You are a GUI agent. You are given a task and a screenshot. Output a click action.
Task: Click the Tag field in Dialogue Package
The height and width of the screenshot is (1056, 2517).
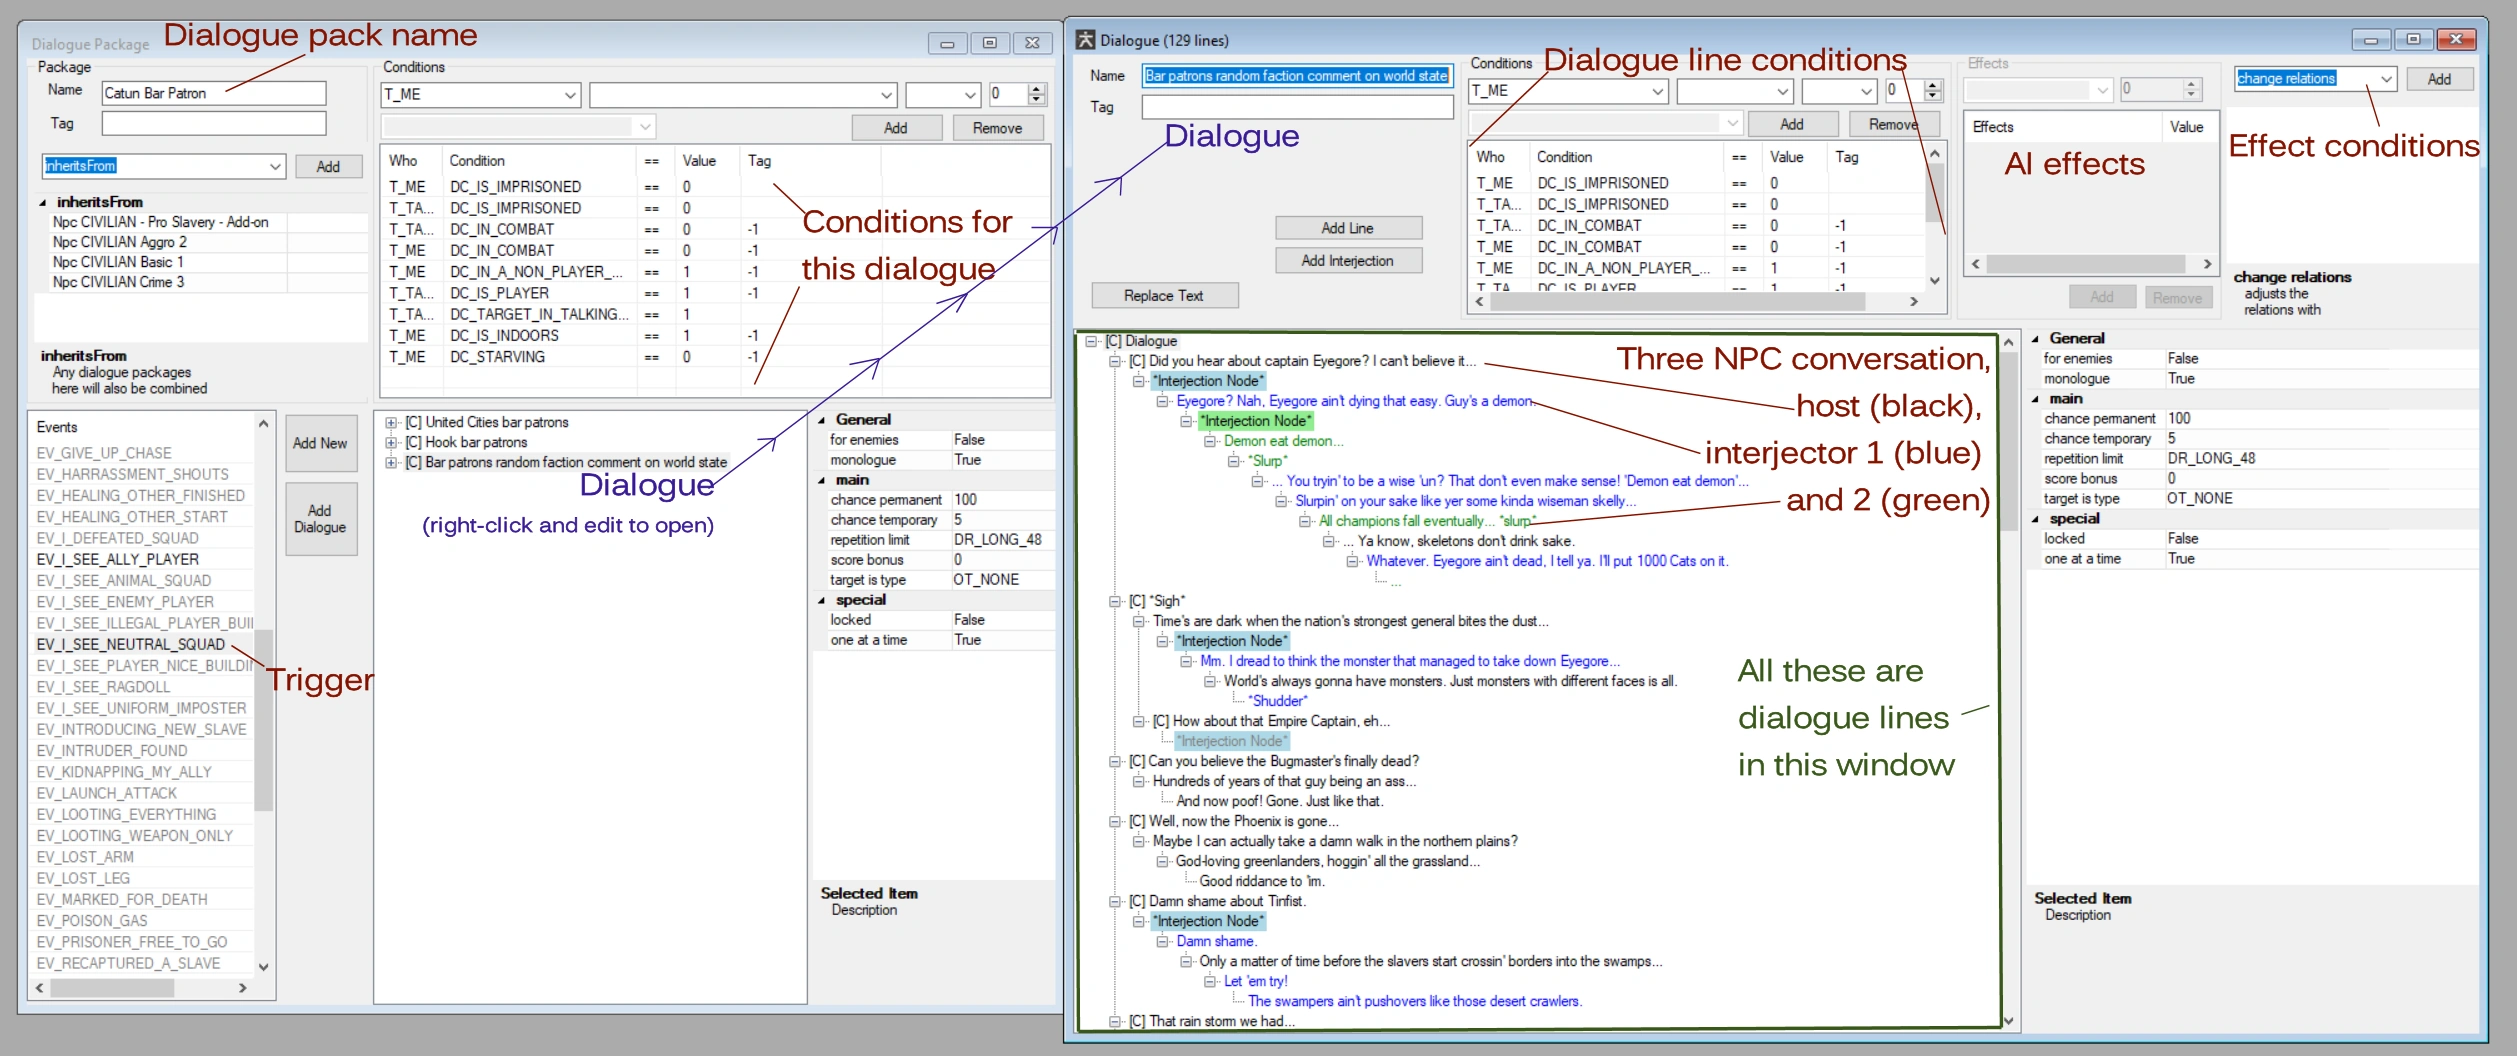click(214, 123)
